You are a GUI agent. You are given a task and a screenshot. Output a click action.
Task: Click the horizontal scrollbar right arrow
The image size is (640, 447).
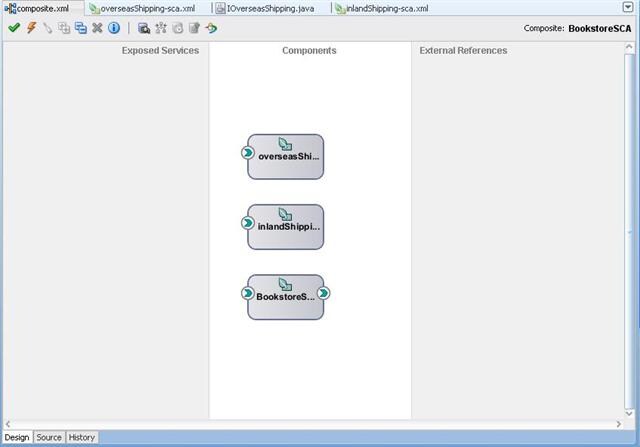pos(619,424)
